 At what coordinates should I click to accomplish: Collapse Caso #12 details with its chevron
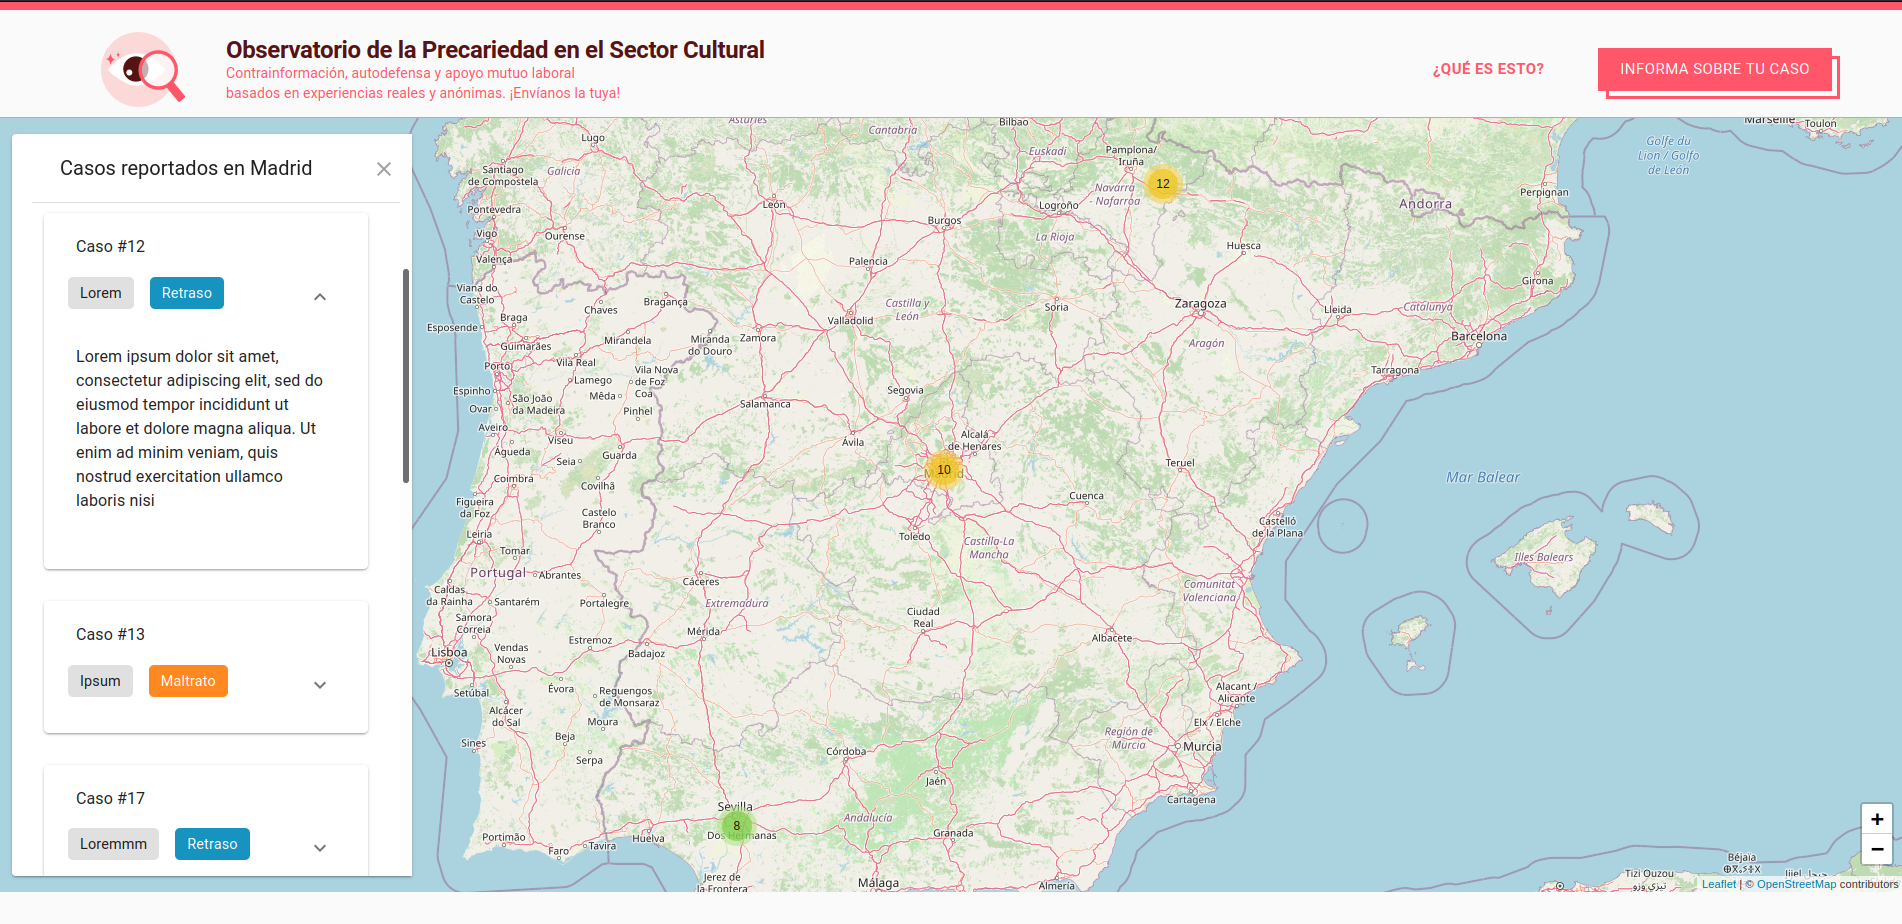[x=320, y=296]
